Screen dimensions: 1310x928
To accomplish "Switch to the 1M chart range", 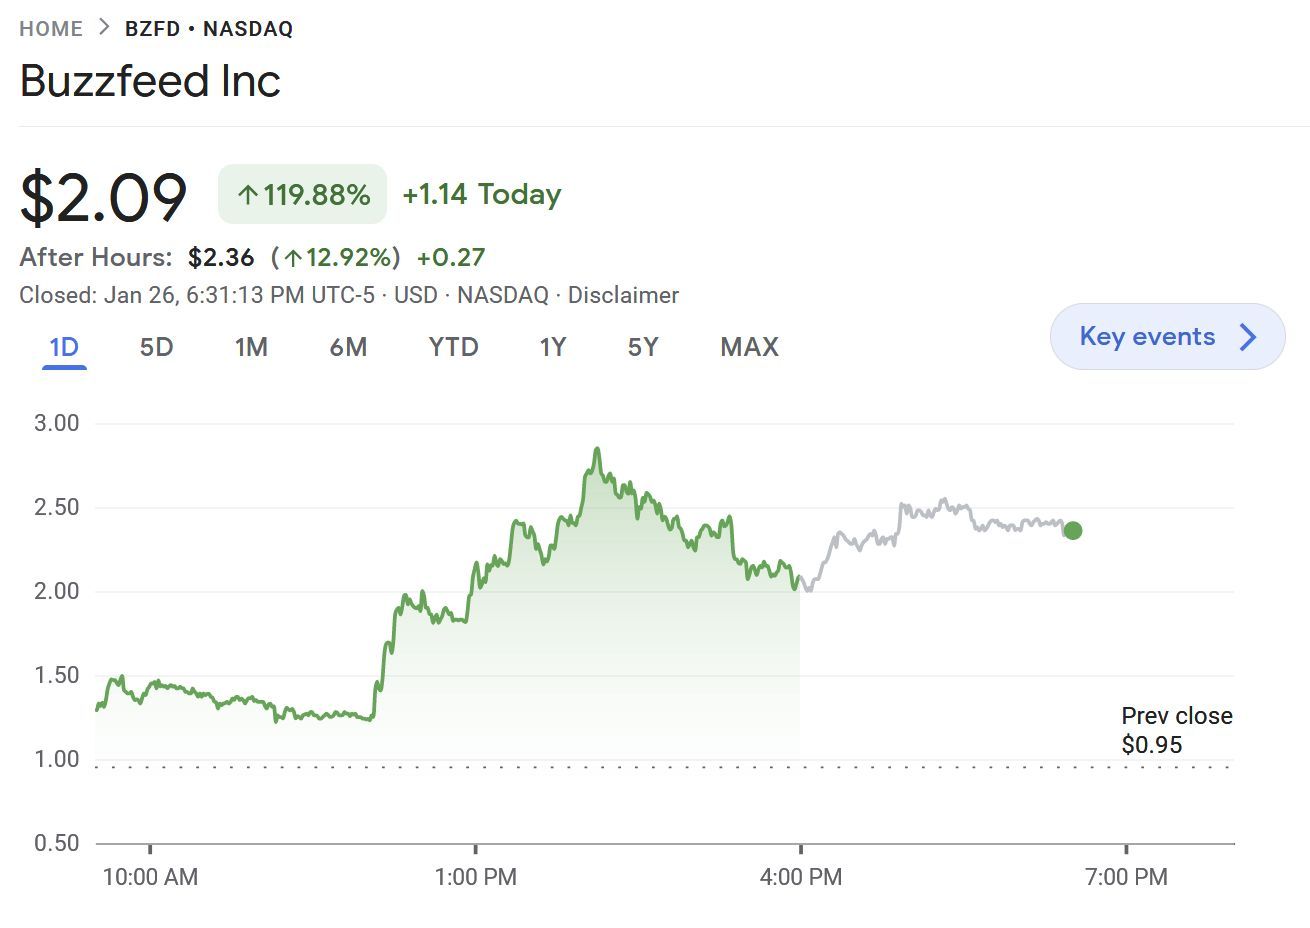I will 251,347.
